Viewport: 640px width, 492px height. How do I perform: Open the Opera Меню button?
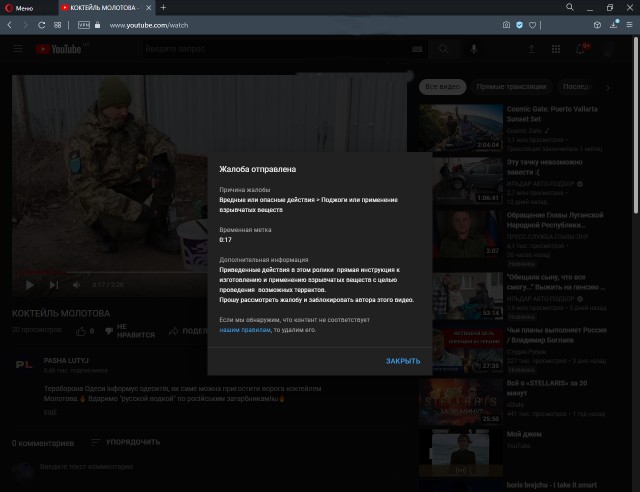tap(19, 8)
